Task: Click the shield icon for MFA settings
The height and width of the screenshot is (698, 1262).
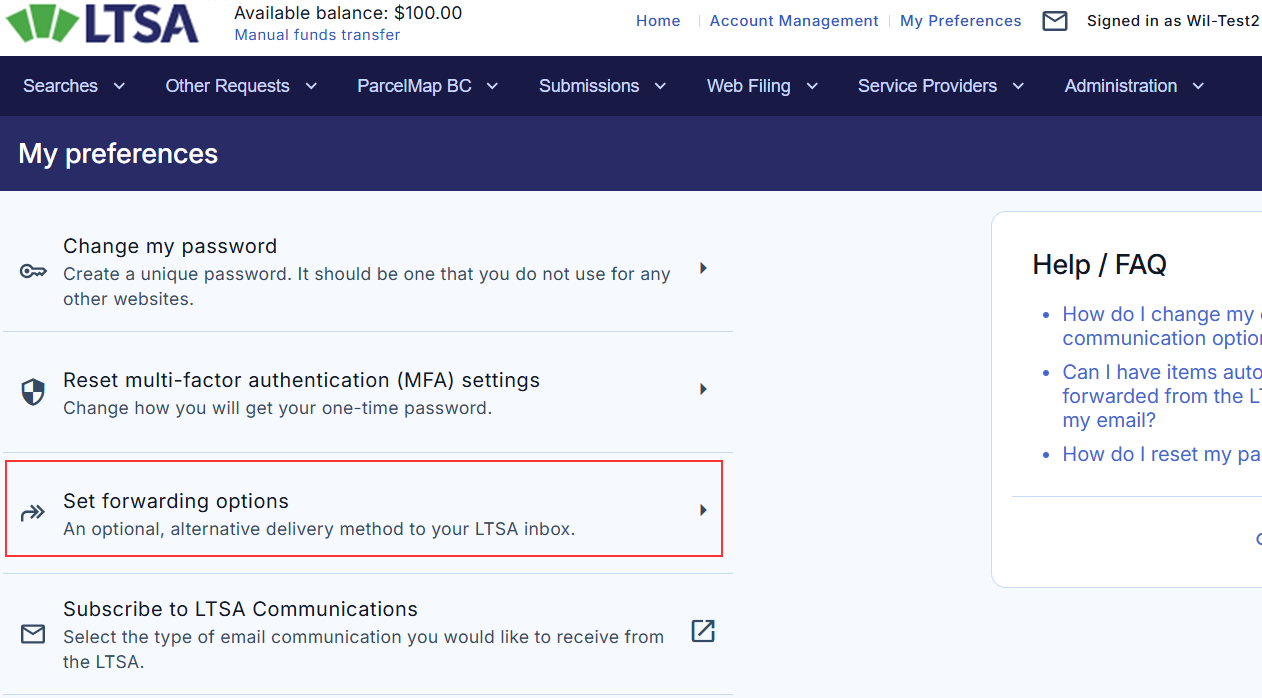Action: 33,392
